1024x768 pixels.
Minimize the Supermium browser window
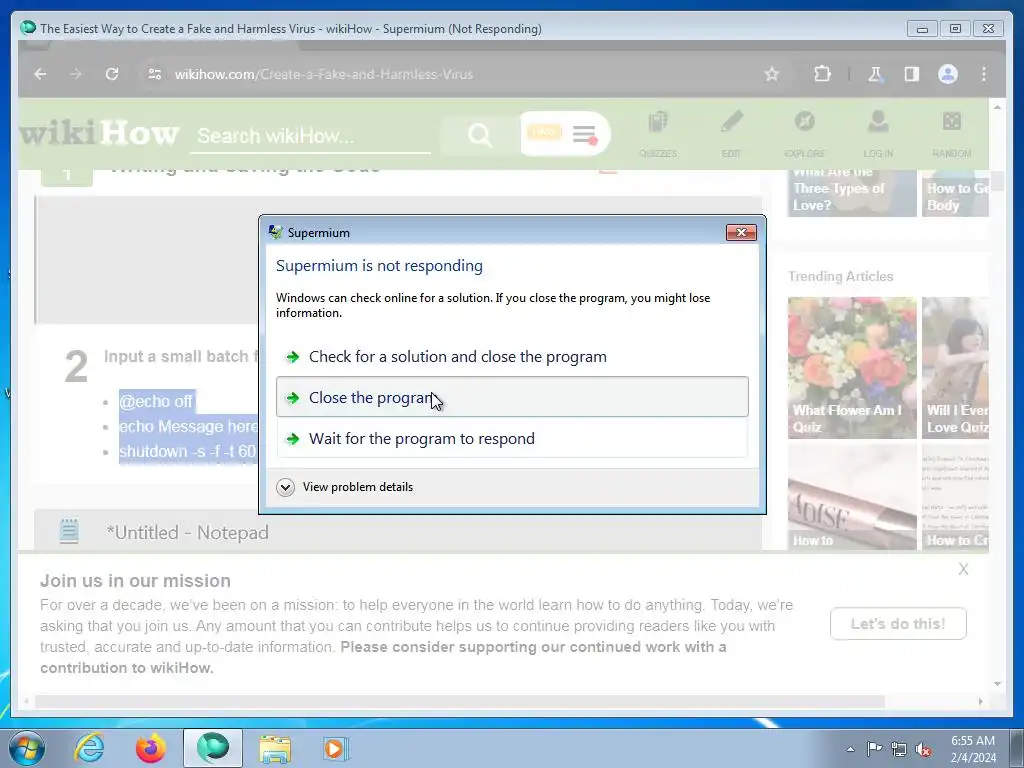[x=922, y=29]
